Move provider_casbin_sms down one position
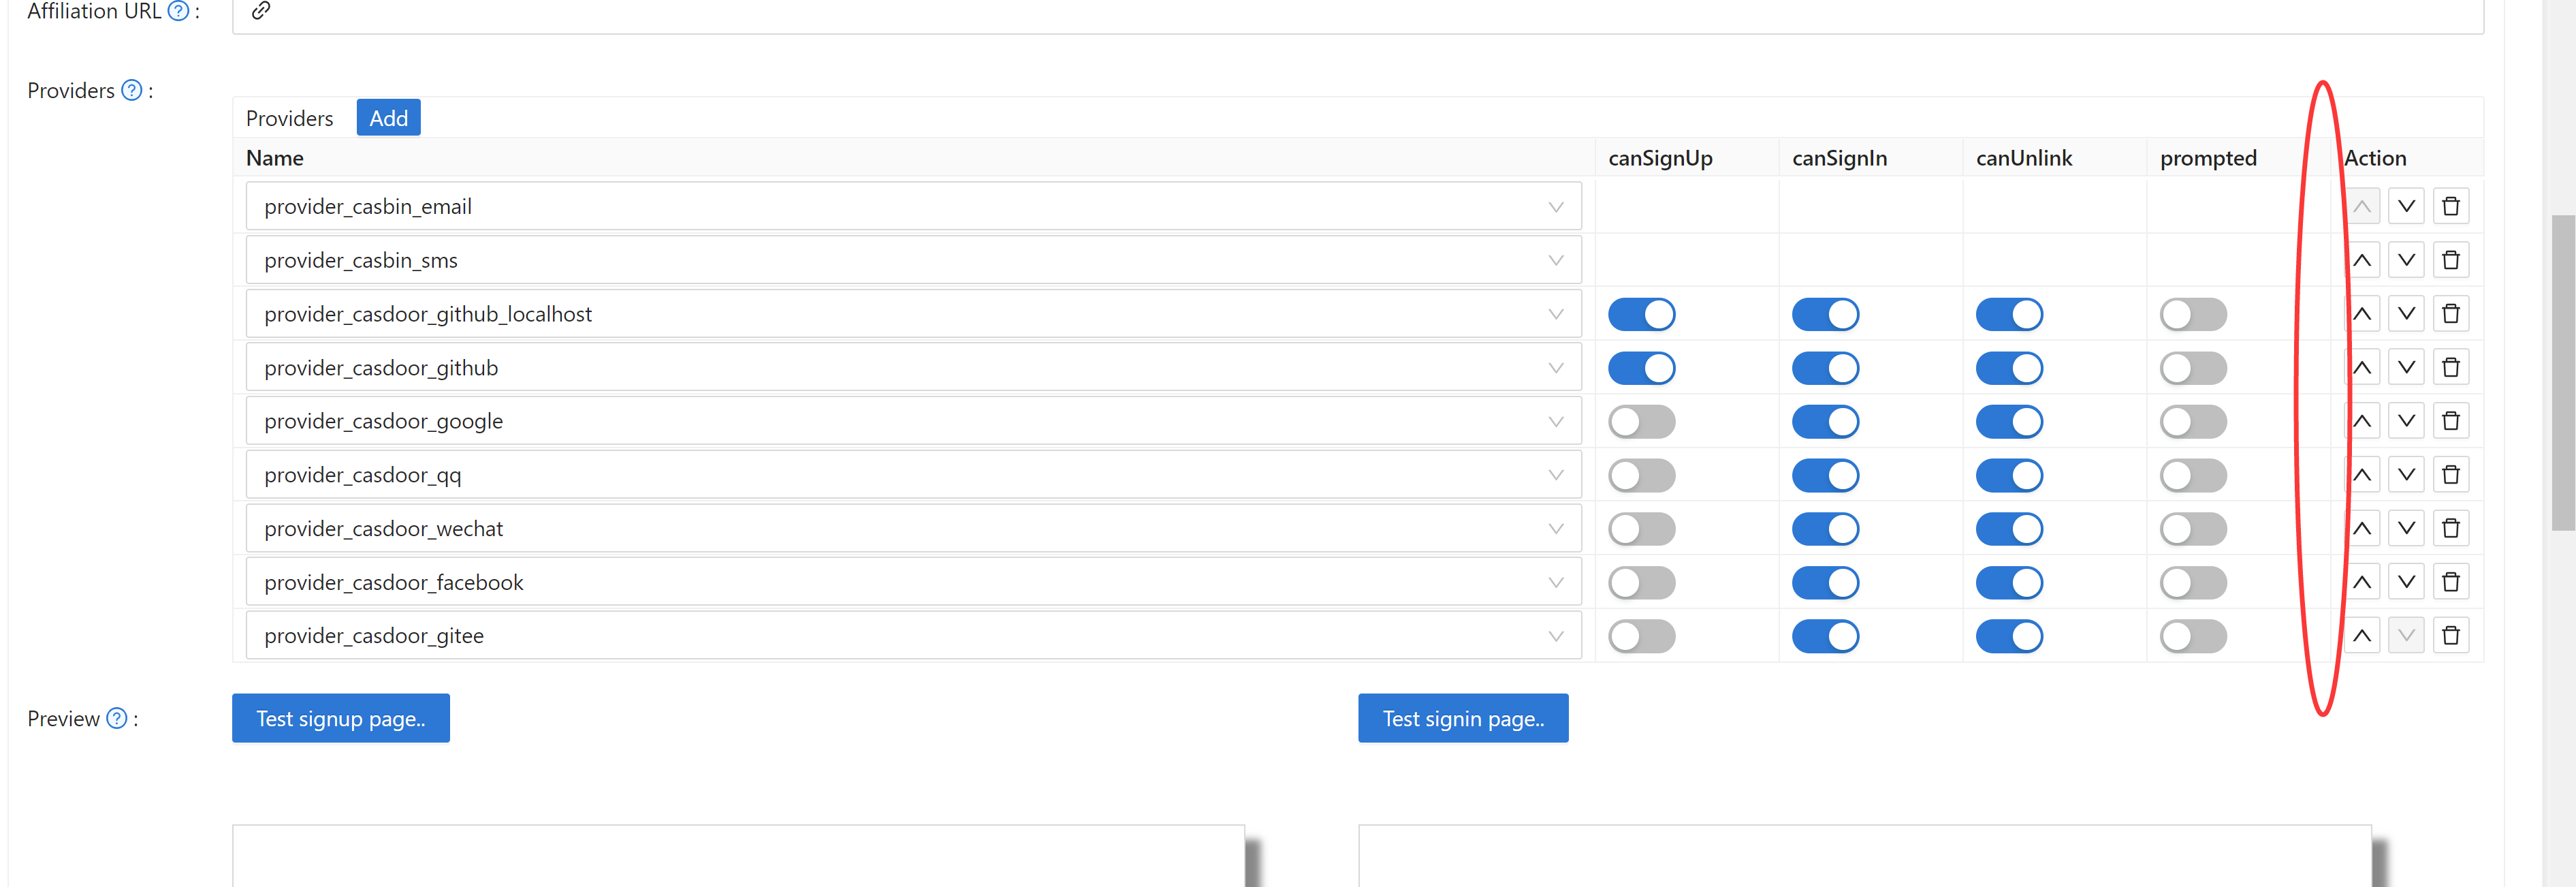Image resolution: width=2576 pixels, height=887 pixels. pyautogui.click(x=2406, y=259)
